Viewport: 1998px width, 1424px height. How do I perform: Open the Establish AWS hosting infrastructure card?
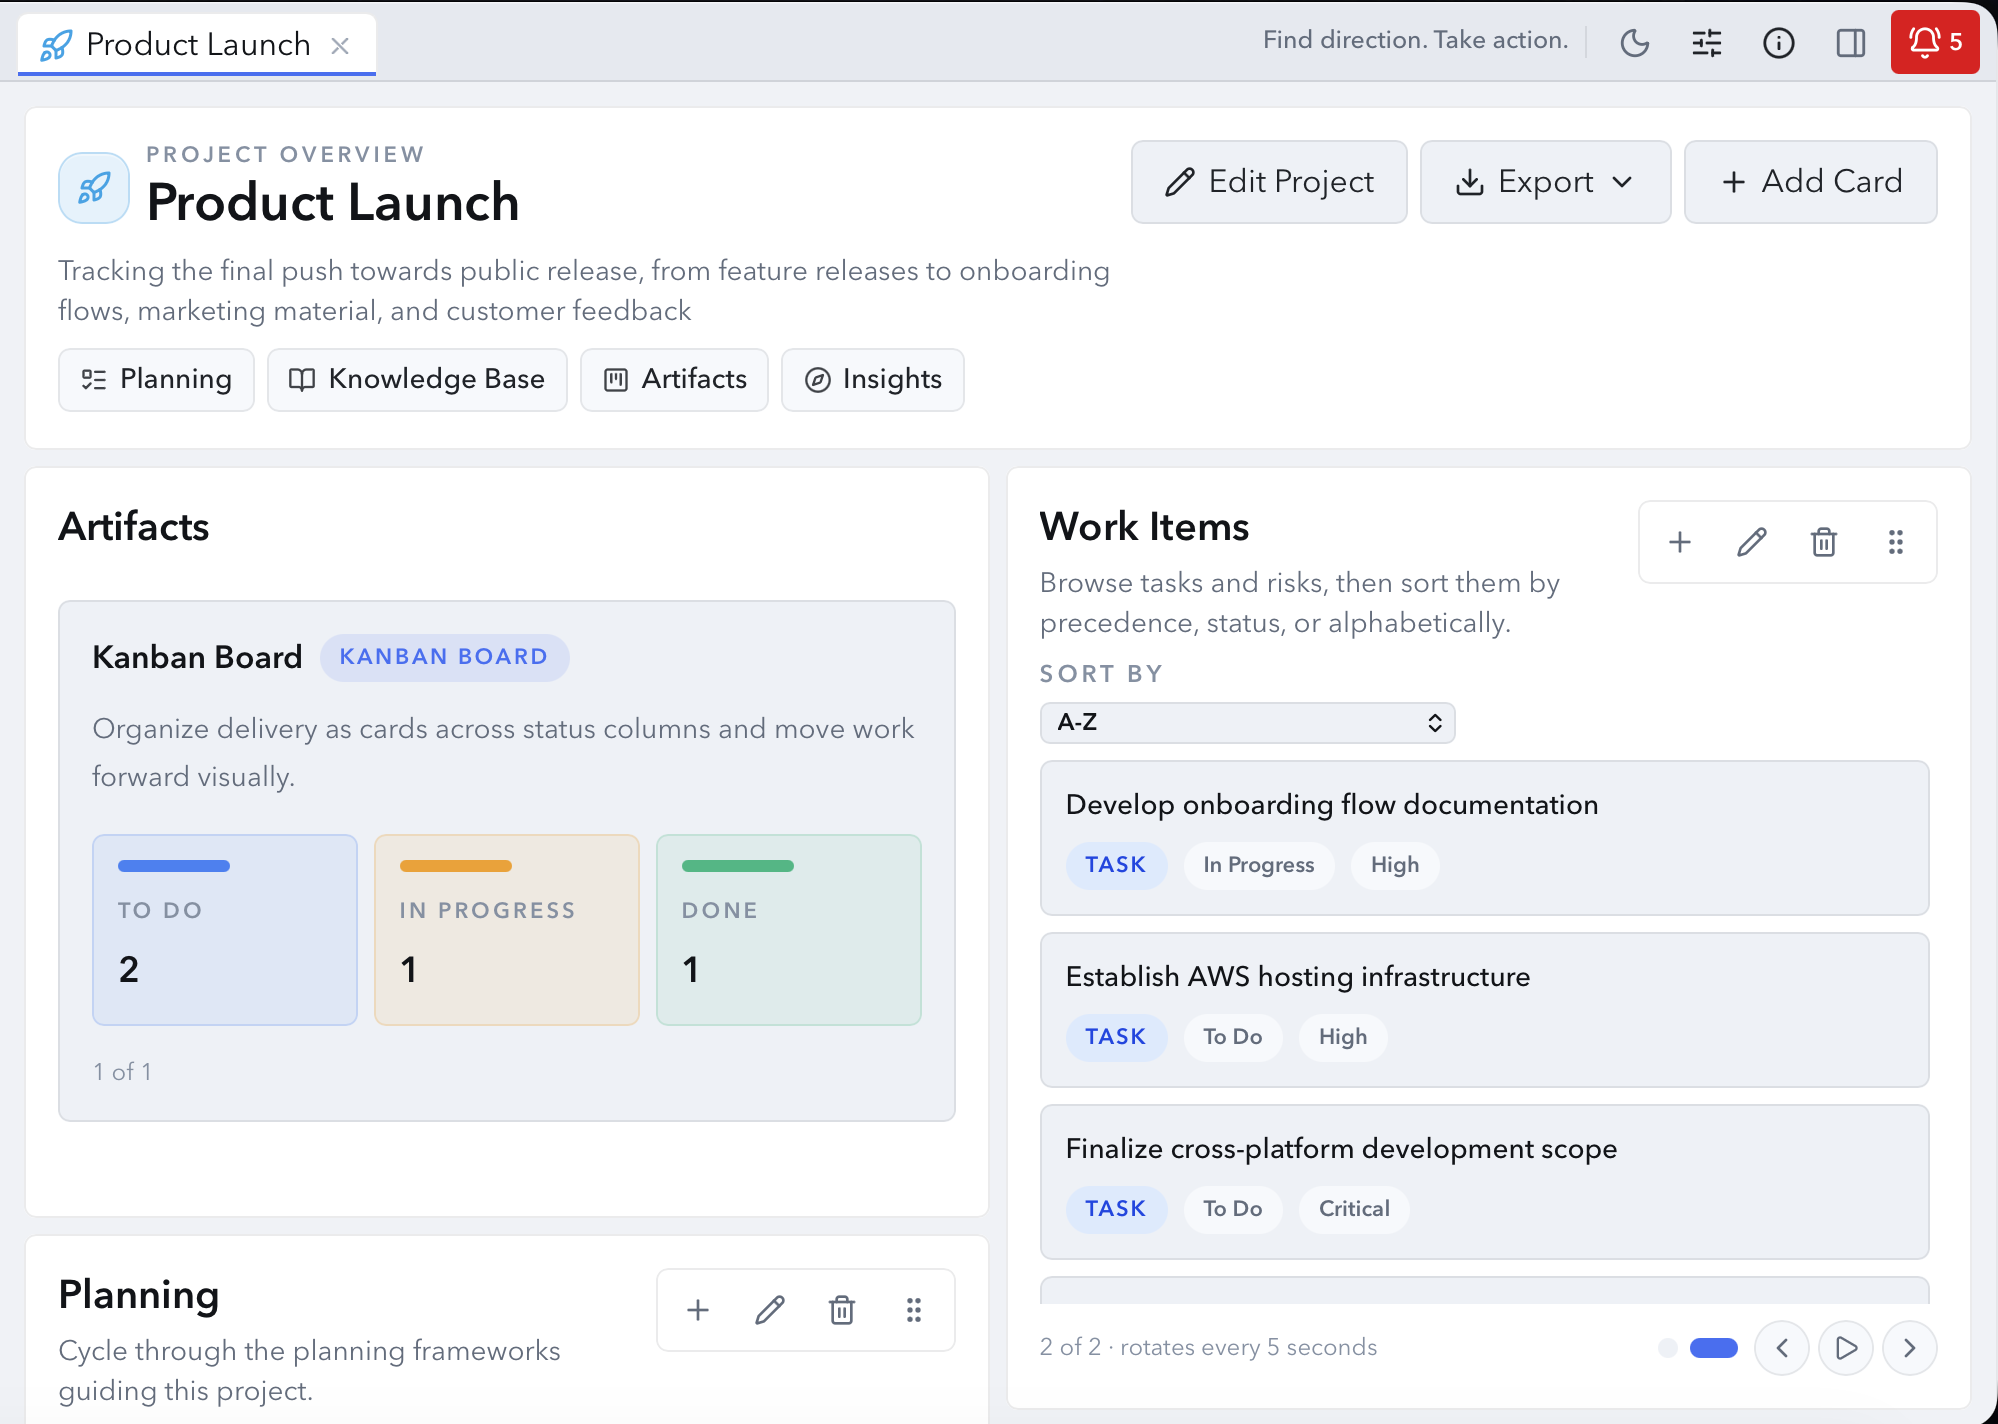(1484, 1010)
